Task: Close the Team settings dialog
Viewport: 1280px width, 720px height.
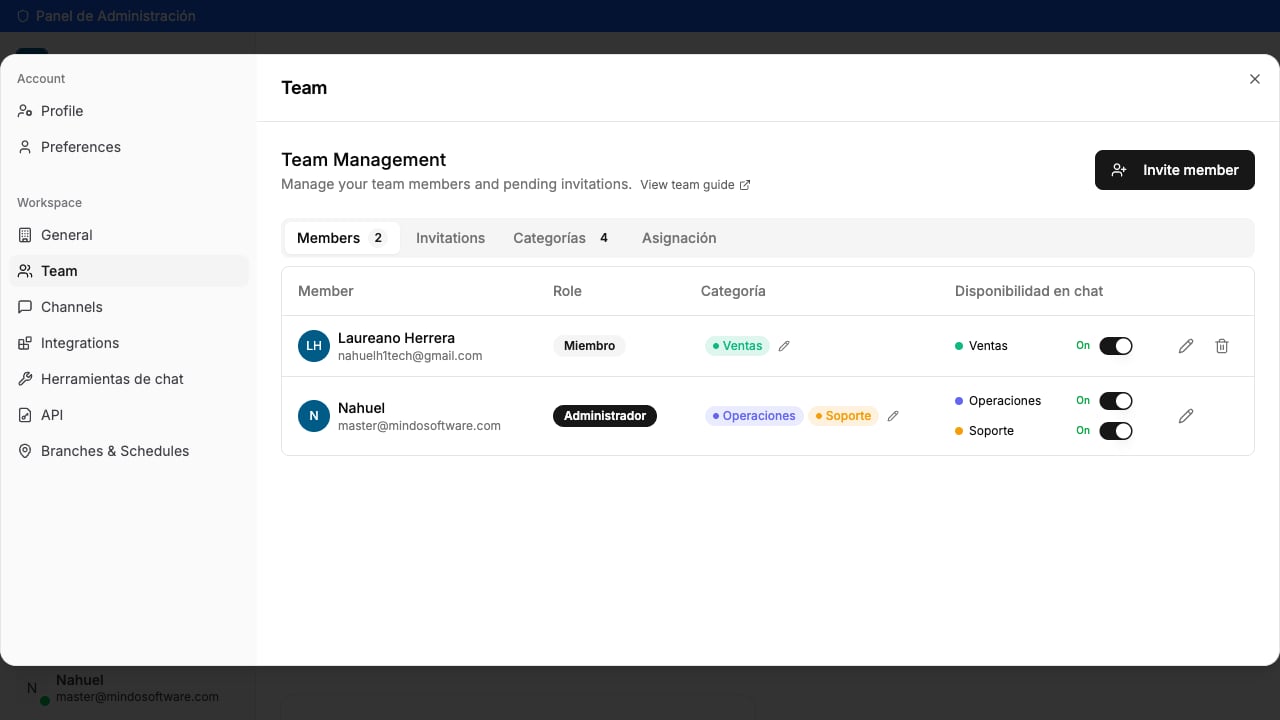Action: click(1255, 79)
